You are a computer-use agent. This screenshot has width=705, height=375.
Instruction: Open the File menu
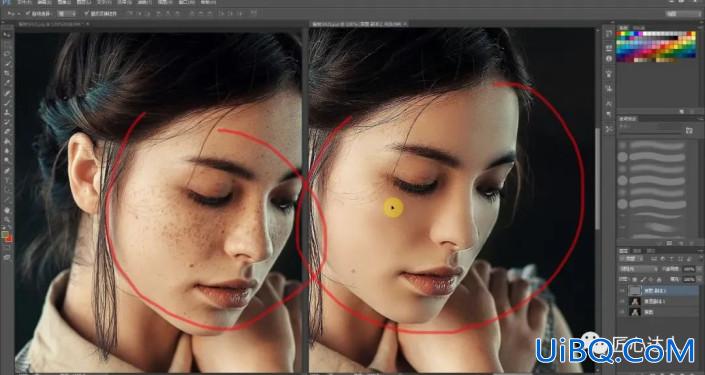[25, 2]
